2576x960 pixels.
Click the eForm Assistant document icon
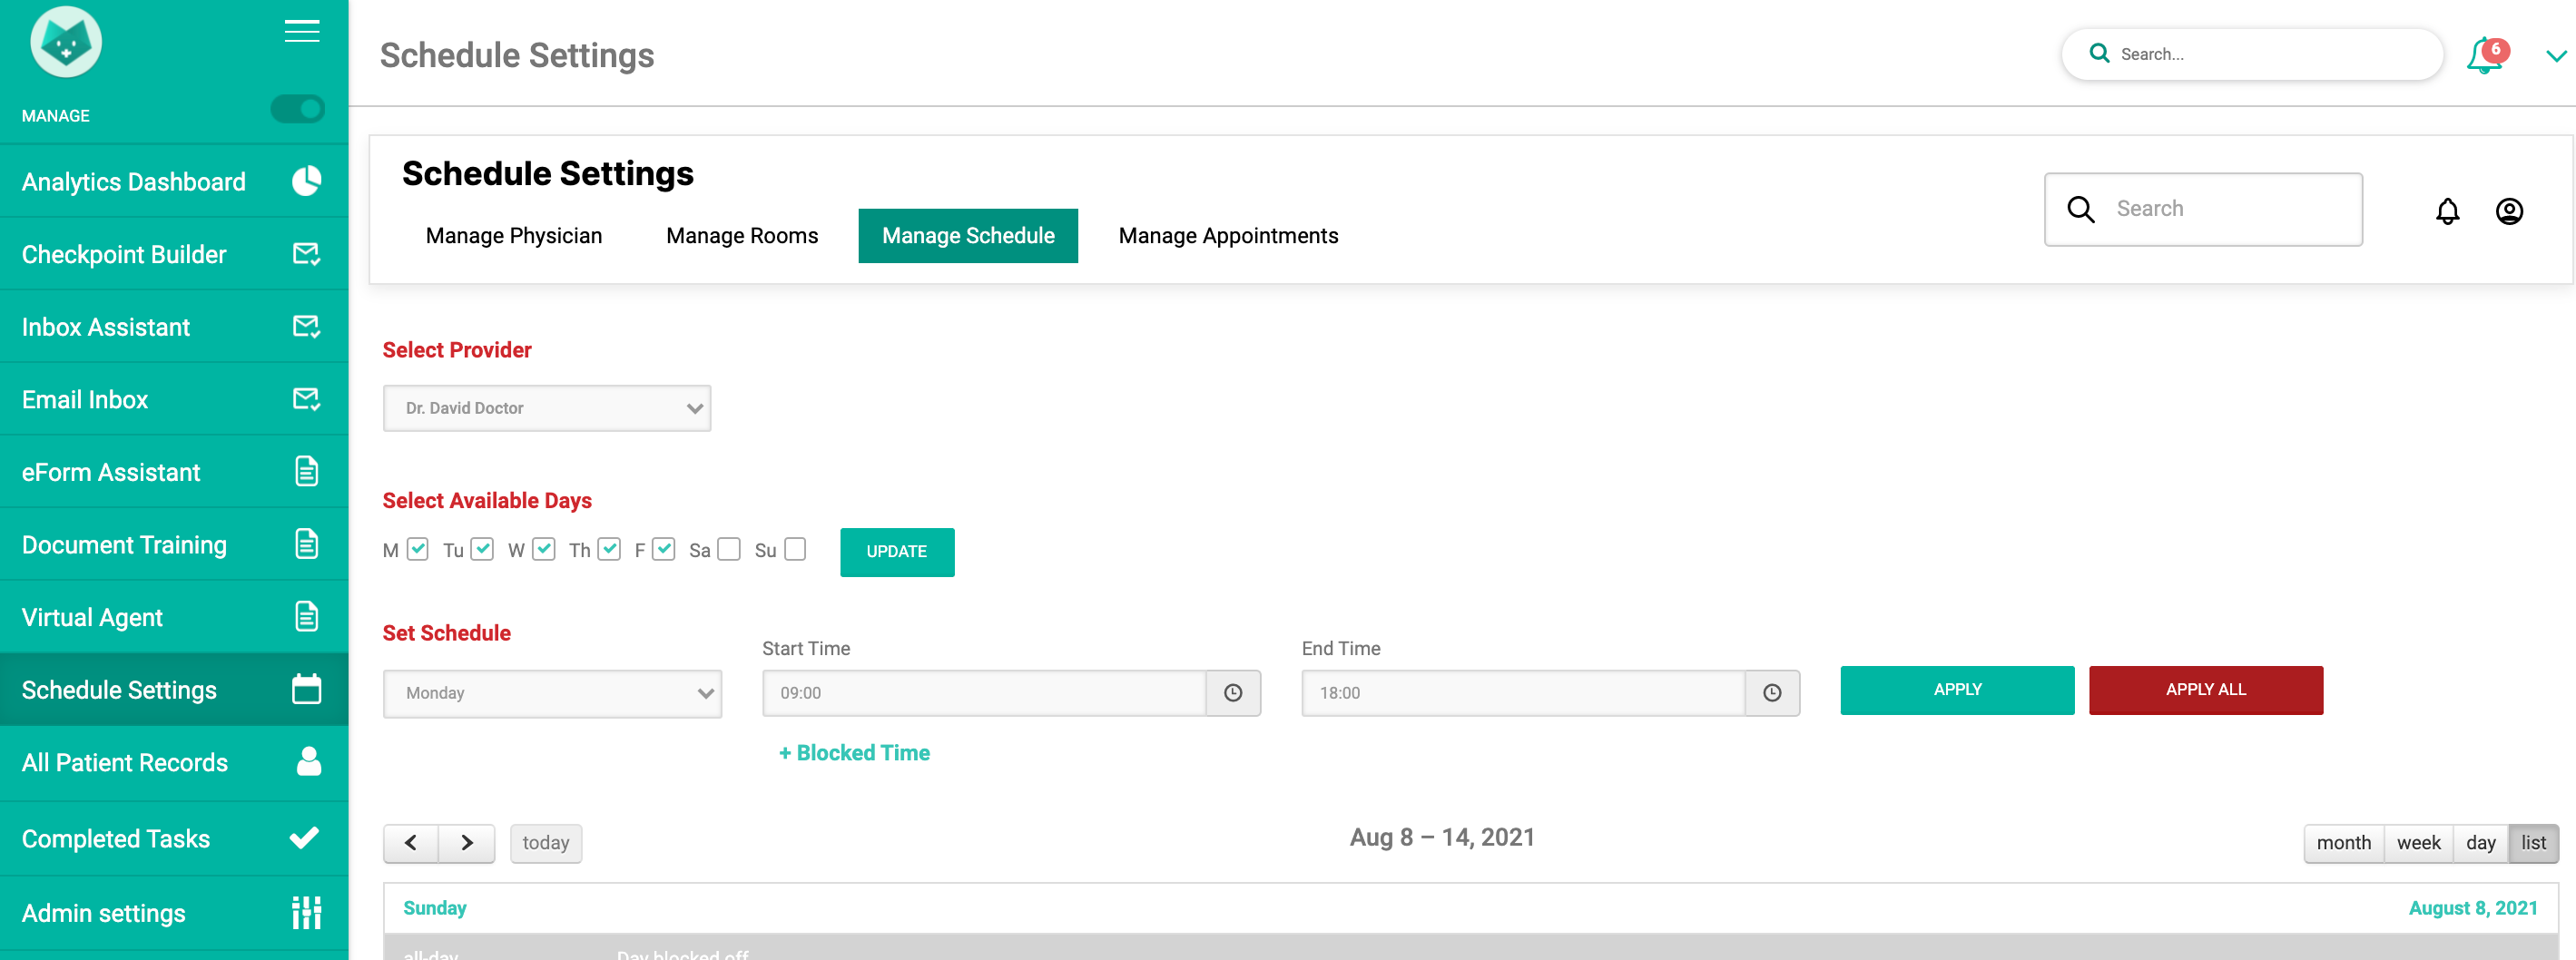(306, 471)
